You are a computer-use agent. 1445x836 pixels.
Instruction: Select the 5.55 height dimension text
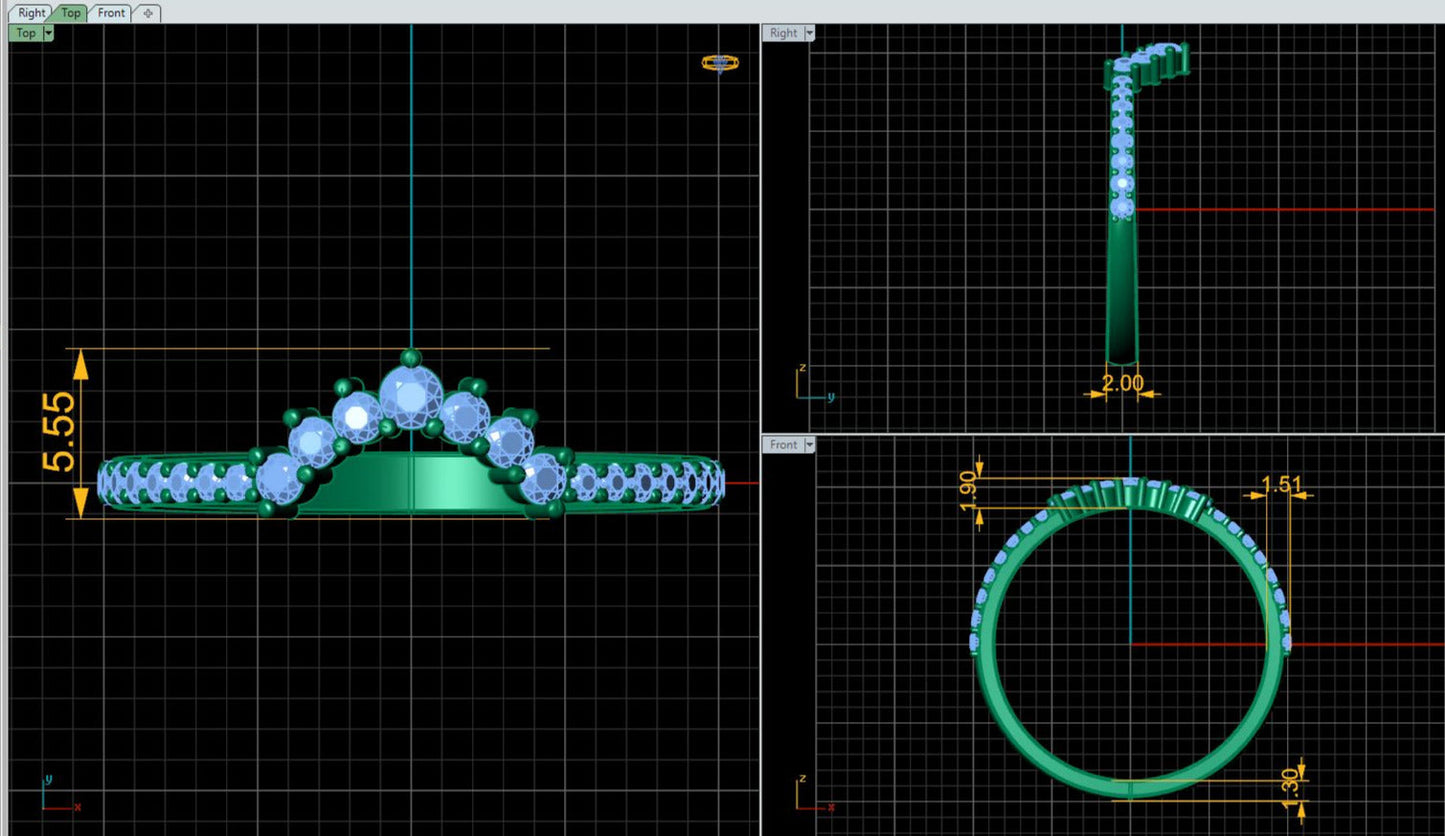coord(58,432)
